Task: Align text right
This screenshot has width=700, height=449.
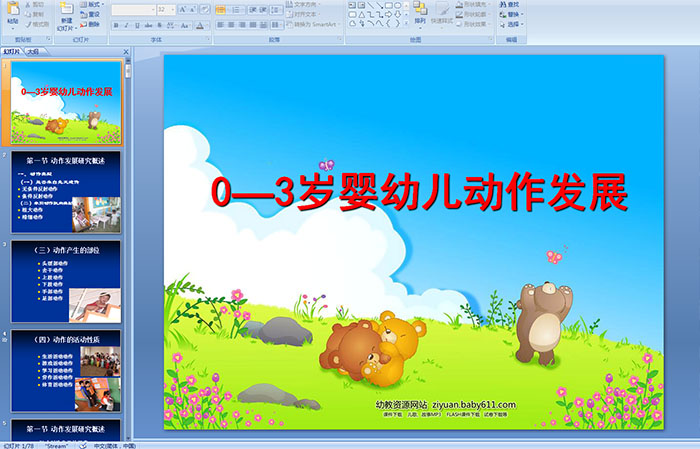Action: click(x=242, y=25)
